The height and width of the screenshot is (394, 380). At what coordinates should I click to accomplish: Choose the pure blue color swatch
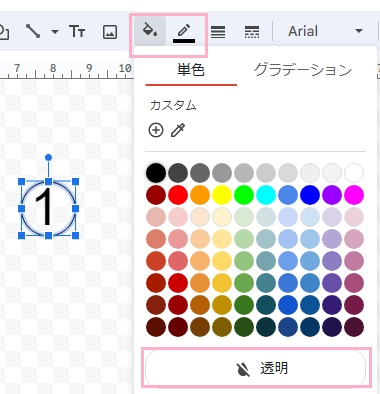[x=310, y=195]
